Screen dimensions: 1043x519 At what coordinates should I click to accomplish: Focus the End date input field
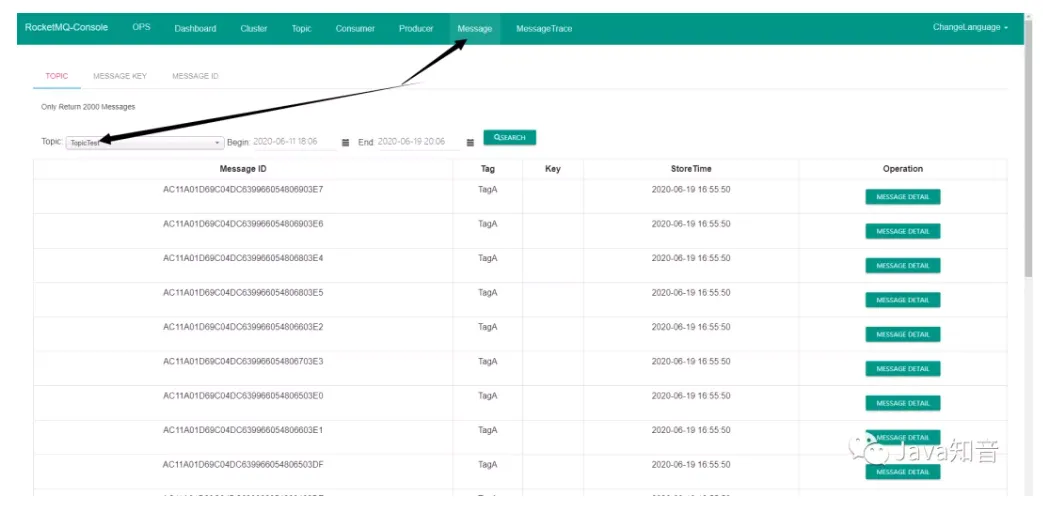point(419,142)
